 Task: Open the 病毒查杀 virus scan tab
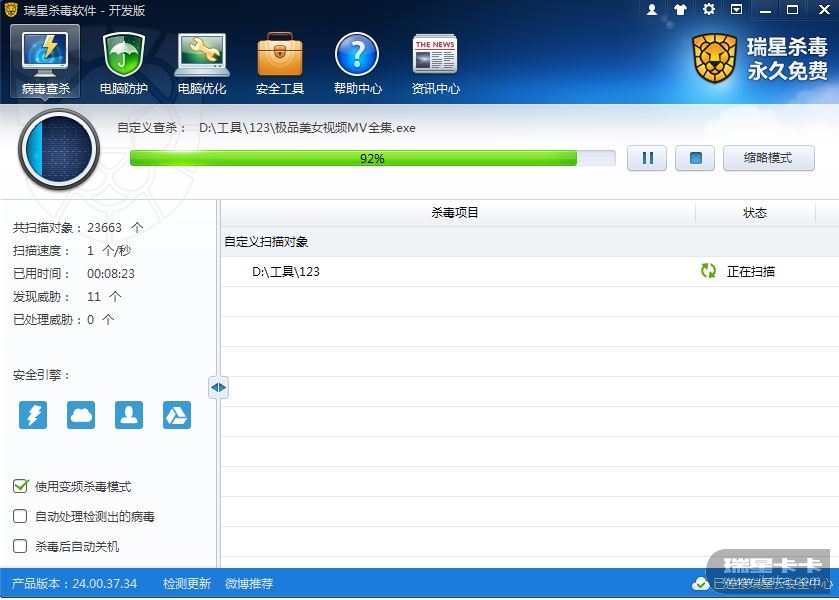click(x=45, y=62)
